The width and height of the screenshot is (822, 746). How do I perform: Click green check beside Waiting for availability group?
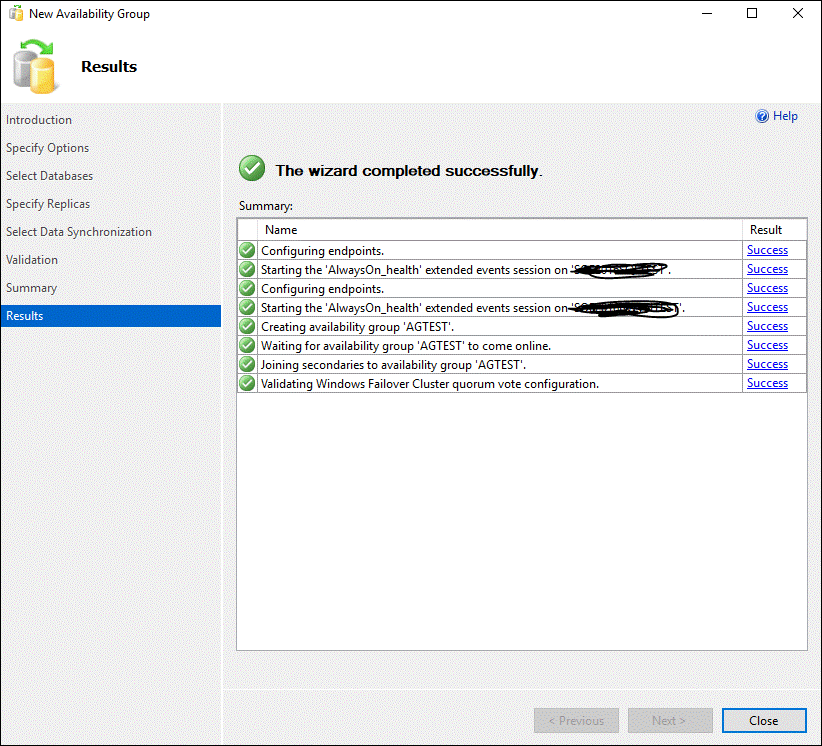pyautogui.click(x=247, y=345)
